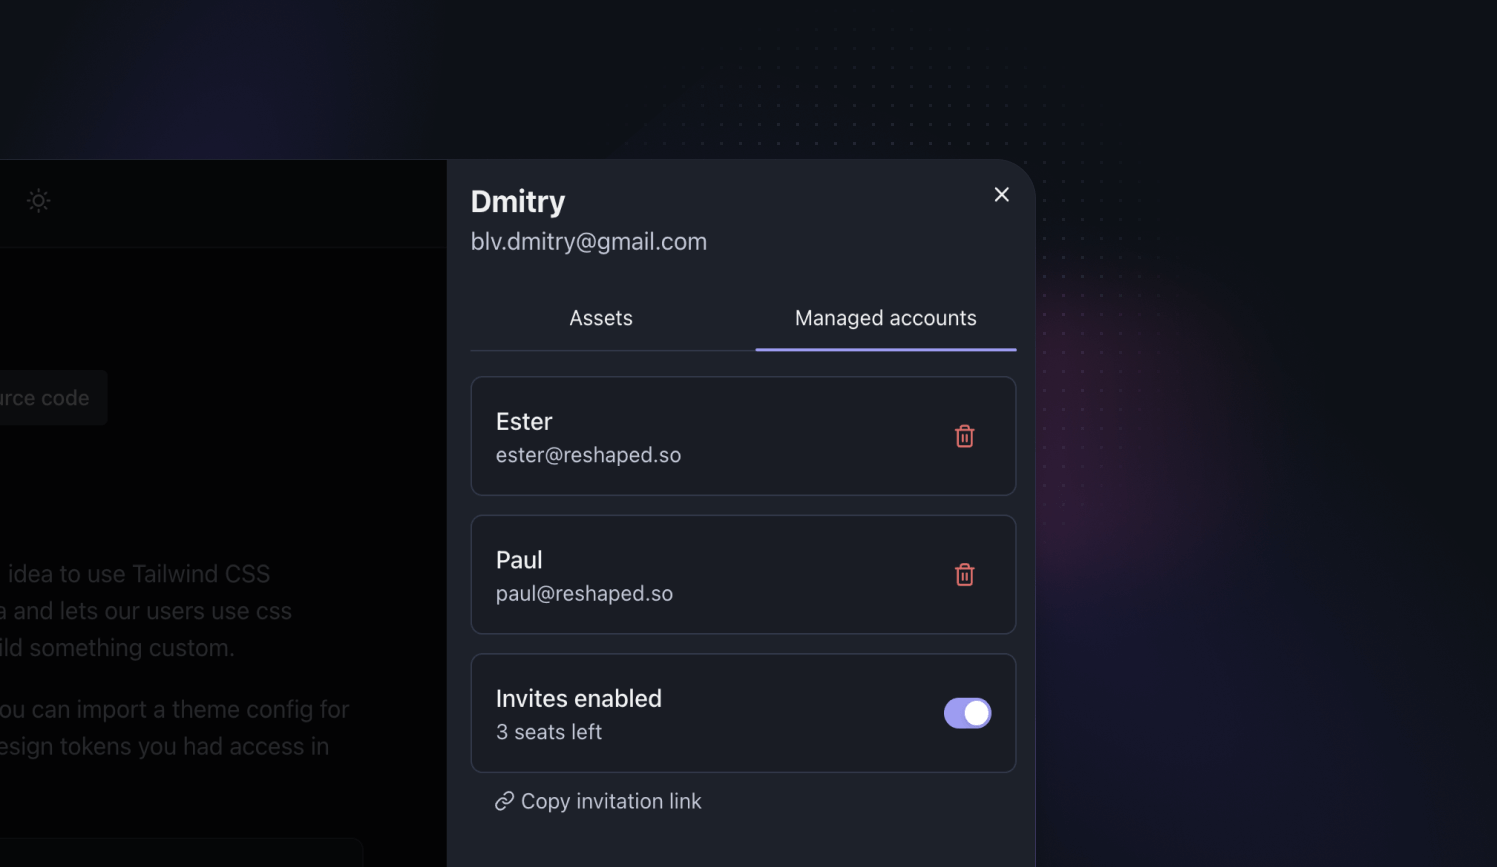Click the sun theme switch icon
The image size is (1497, 867).
pyautogui.click(x=38, y=201)
